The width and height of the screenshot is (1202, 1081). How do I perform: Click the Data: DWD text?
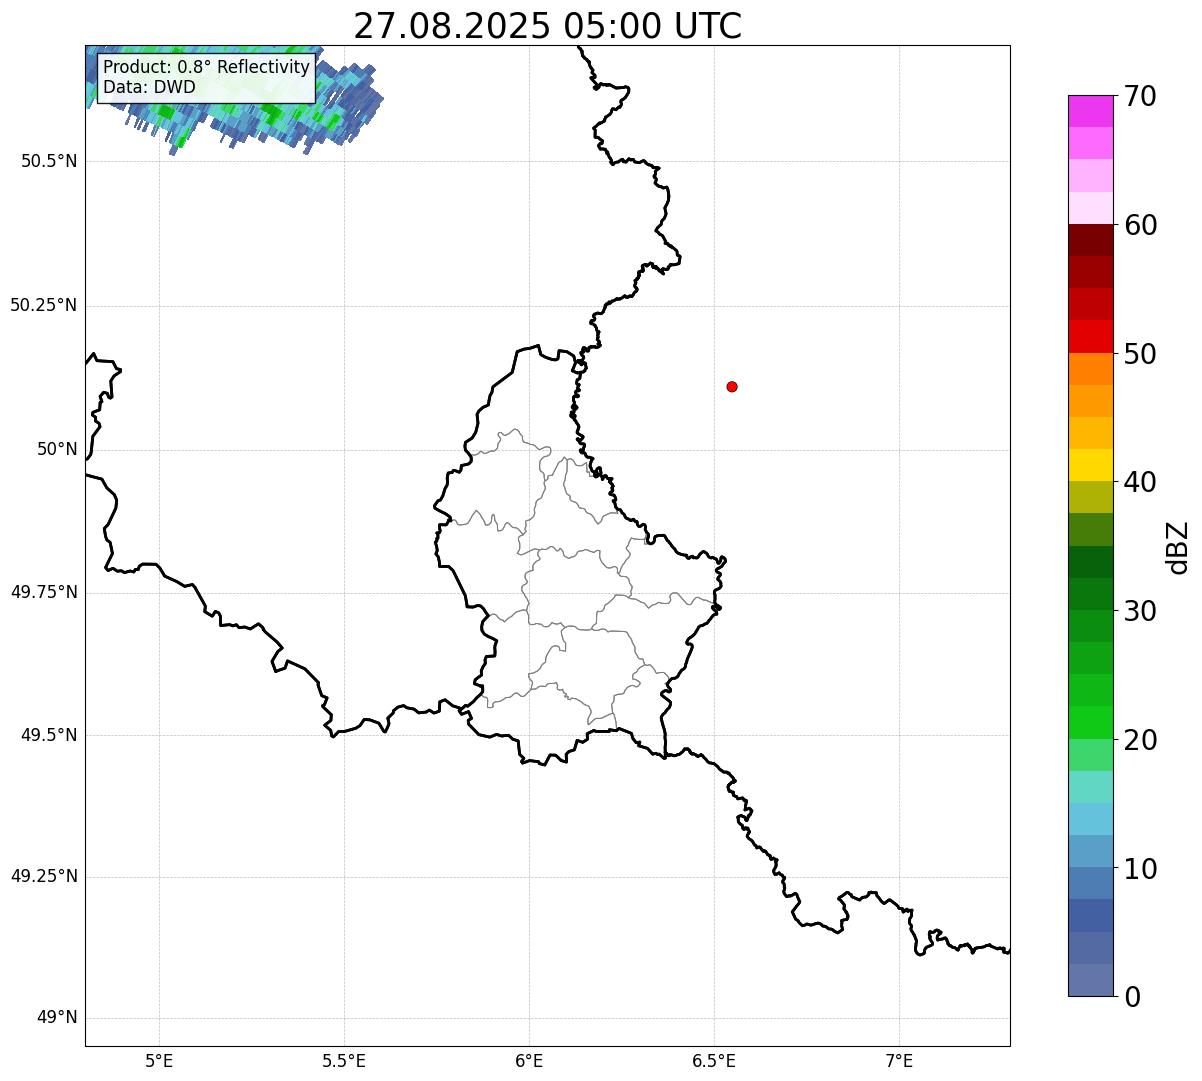click(x=150, y=87)
